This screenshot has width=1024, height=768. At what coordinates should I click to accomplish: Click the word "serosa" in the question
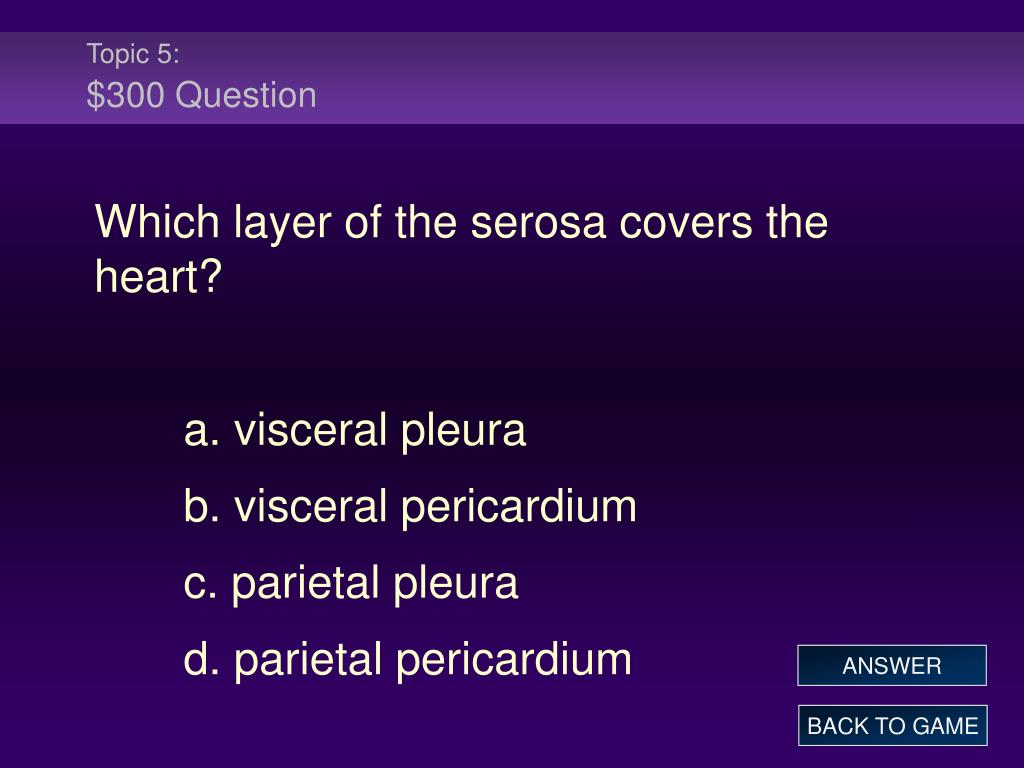[539, 223]
